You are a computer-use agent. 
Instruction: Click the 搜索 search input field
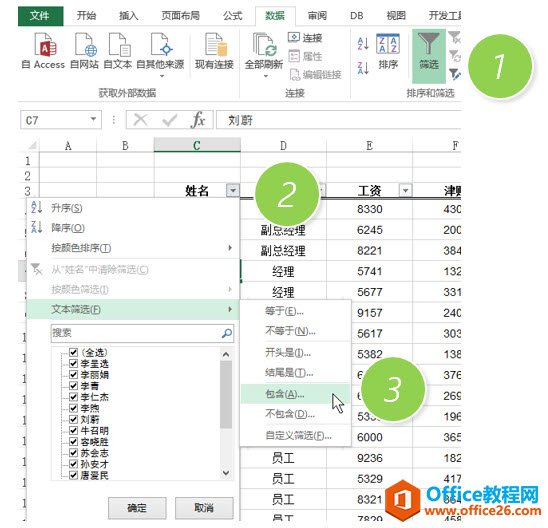[136, 333]
